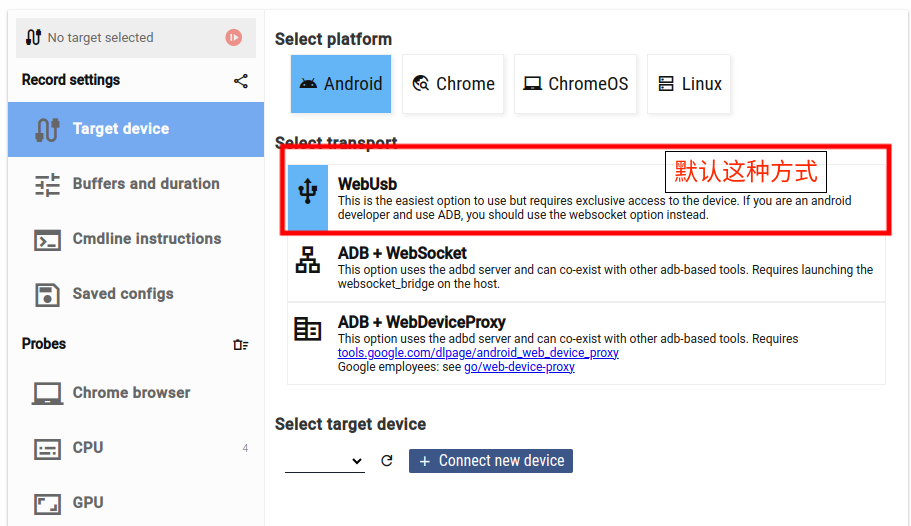The height and width of the screenshot is (526, 911).
Task: Click the Chrome browser laptop icon
Action: [x=48, y=393]
